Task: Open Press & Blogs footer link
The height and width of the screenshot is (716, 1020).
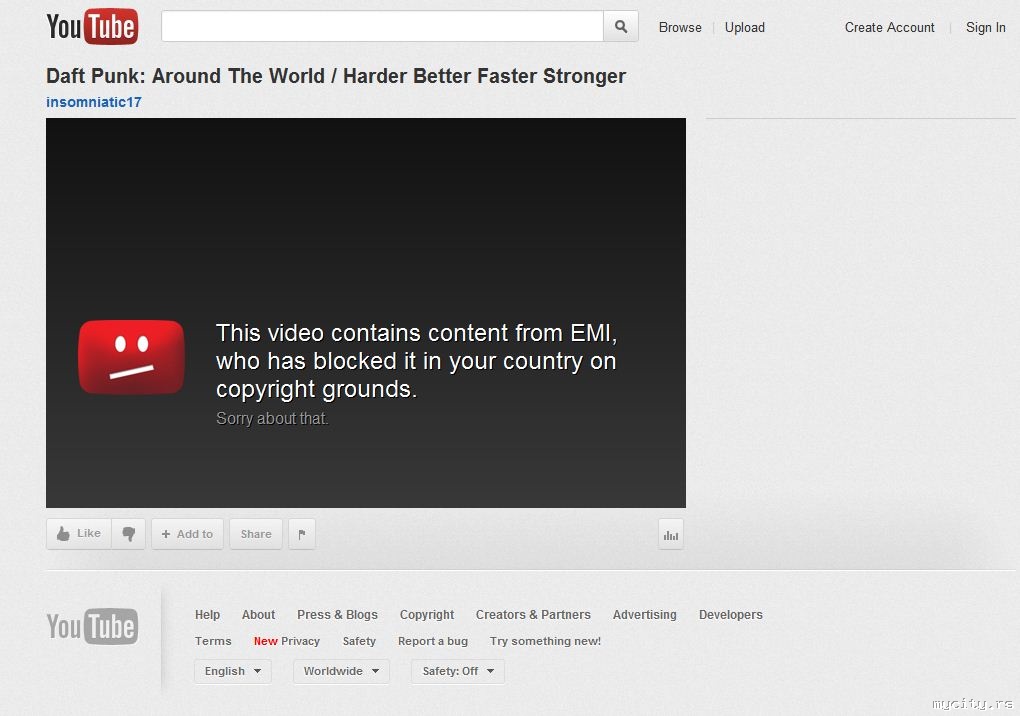Action: click(x=337, y=615)
